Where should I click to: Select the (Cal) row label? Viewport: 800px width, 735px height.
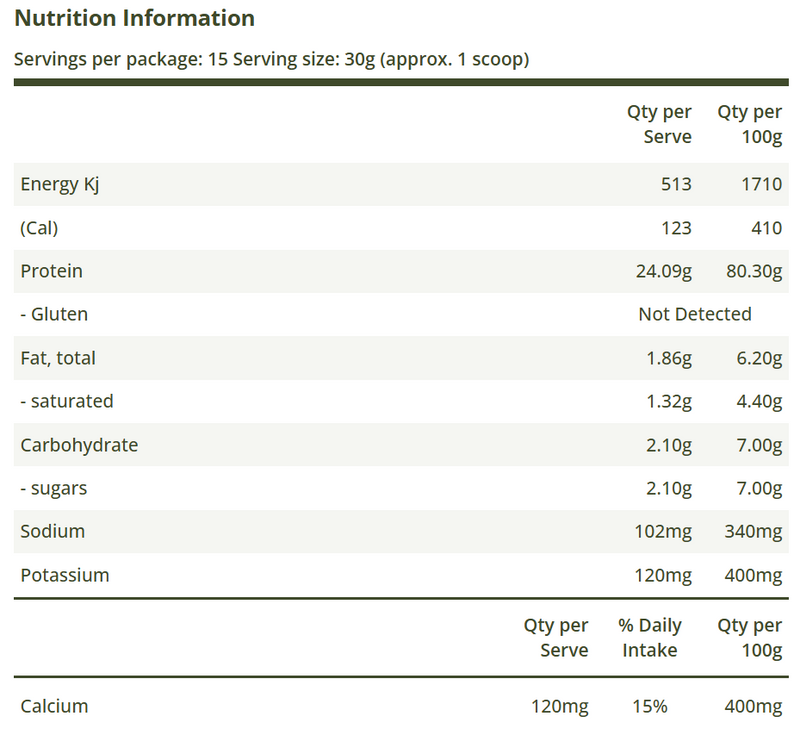pos(40,228)
